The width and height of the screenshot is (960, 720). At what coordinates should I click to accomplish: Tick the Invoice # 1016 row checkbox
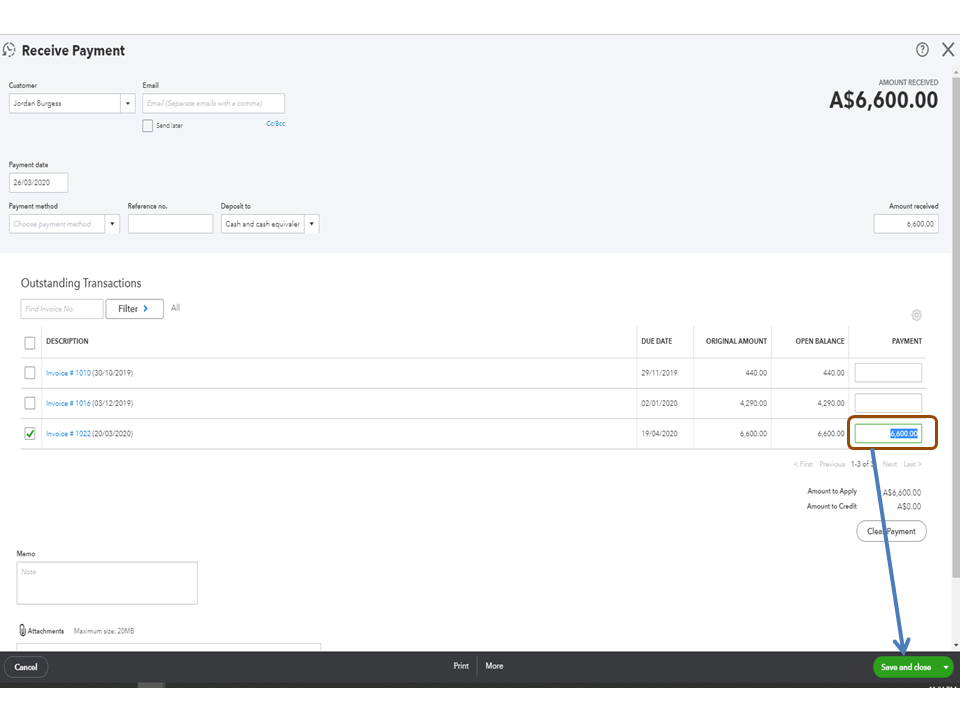(x=30, y=403)
